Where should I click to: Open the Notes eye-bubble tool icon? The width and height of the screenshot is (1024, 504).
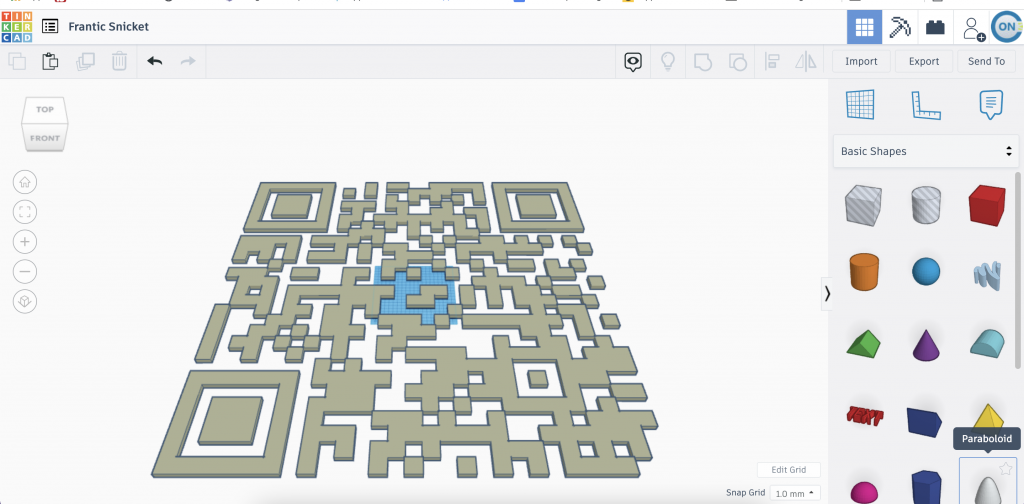click(633, 61)
